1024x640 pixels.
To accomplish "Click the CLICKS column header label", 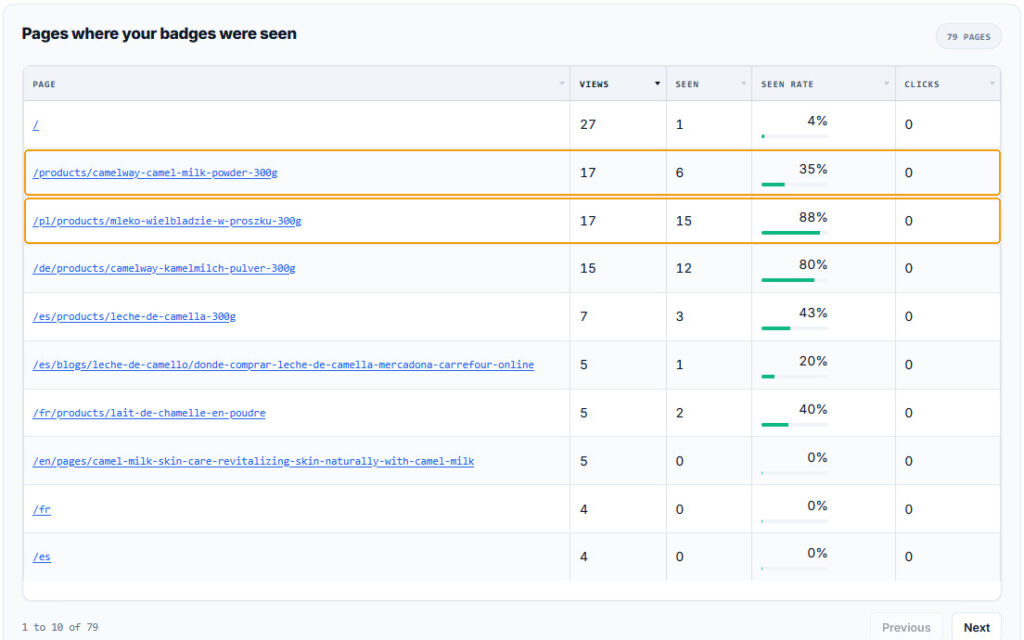I will coord(921,84).
